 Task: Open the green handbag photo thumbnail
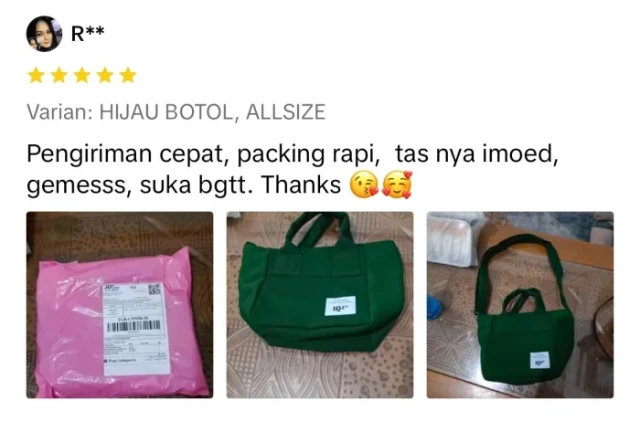pyautogui.click(x=320, y=304)
